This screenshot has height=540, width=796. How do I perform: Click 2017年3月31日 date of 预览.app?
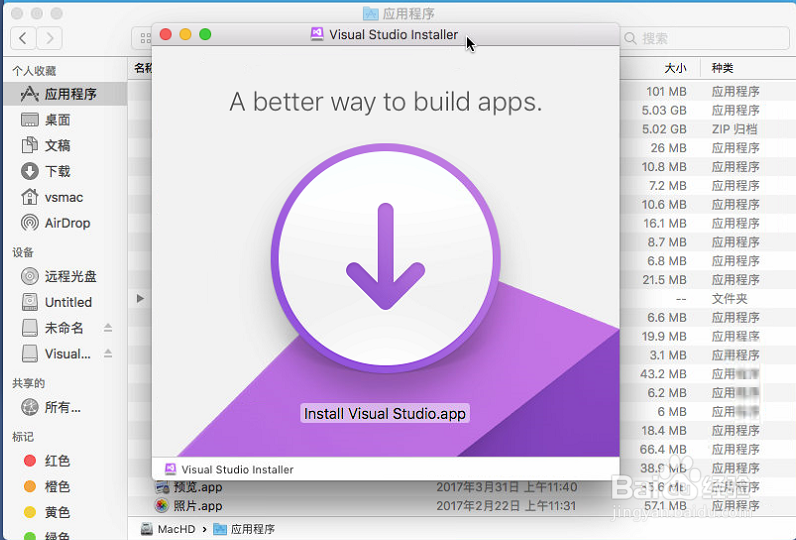tap(507, 487)
